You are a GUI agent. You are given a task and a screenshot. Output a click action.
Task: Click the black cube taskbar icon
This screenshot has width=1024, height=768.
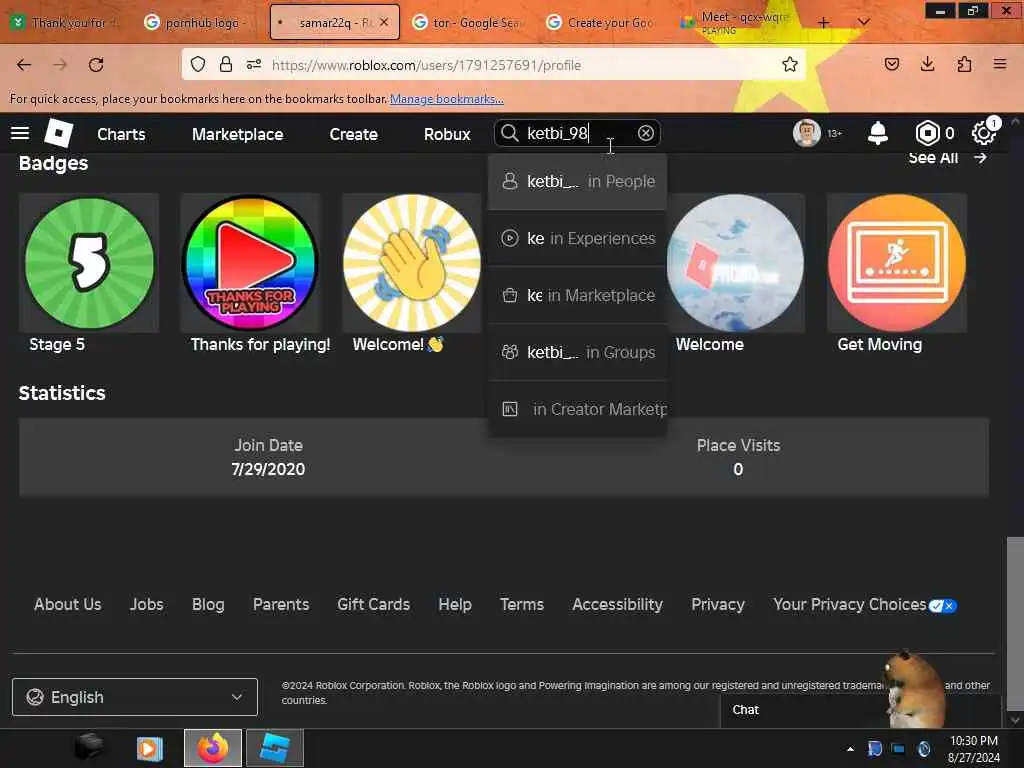[x=89, y=747]
